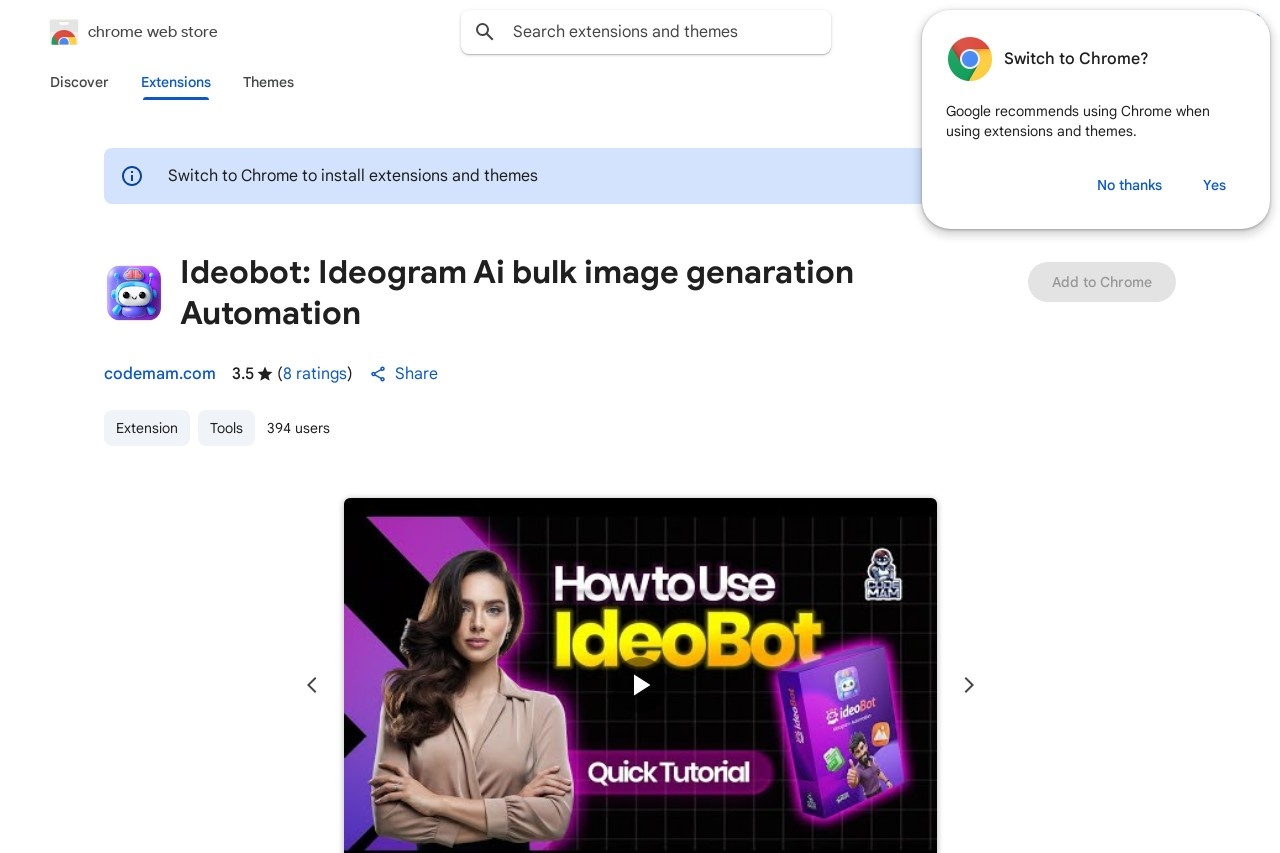Decline with No thanks button
The image size is (1280, 853).
click(1129, 185)
